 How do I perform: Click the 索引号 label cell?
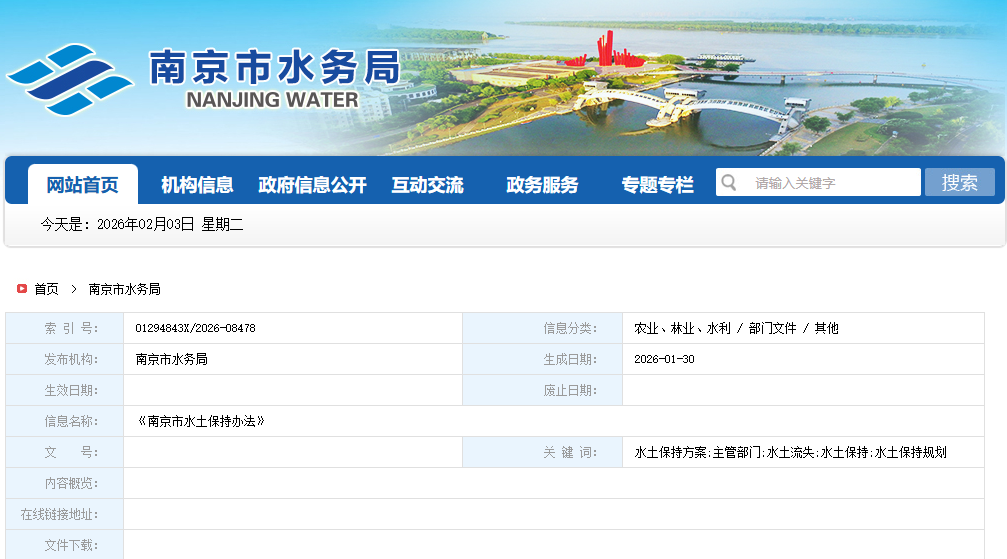coord(65,328)
